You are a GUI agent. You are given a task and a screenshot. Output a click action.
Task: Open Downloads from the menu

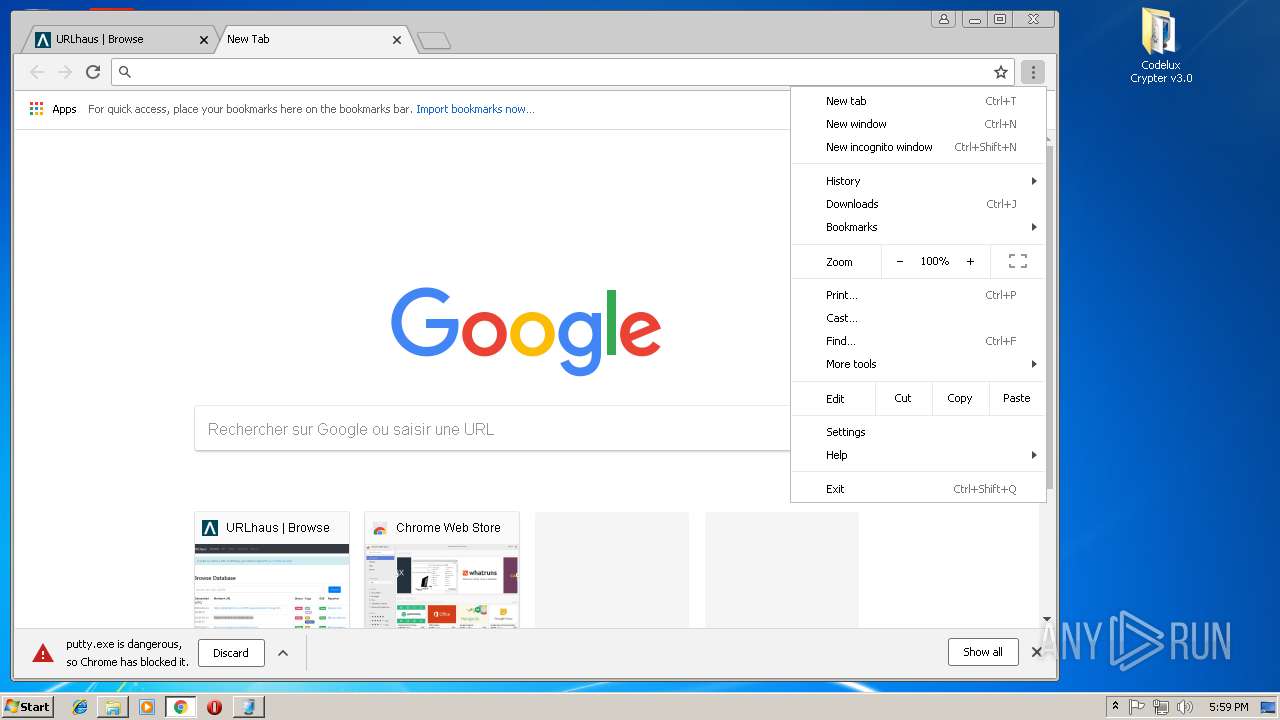point(918,204)
